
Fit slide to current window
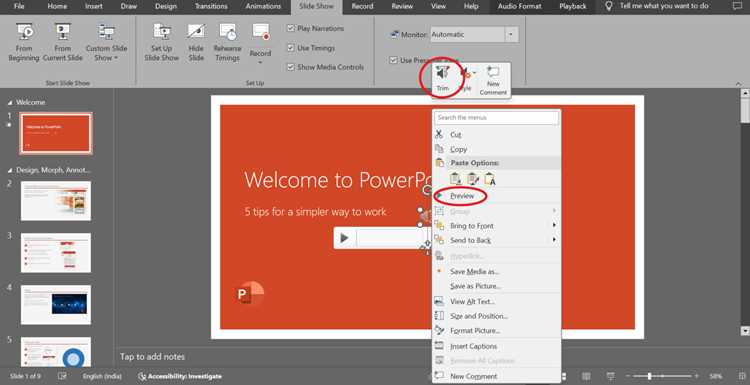click(742, 376)
